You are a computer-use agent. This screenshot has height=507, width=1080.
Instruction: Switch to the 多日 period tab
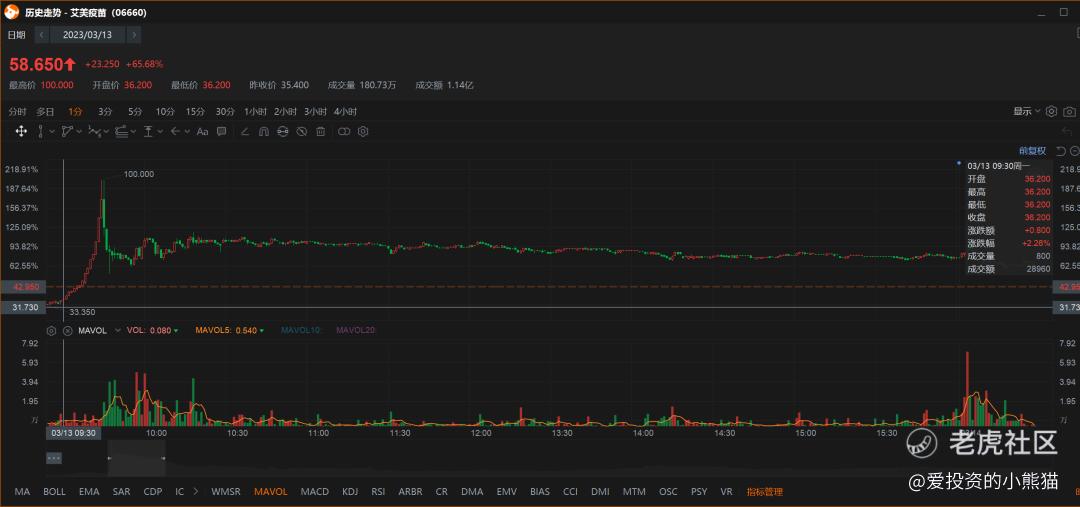[45, 112]
